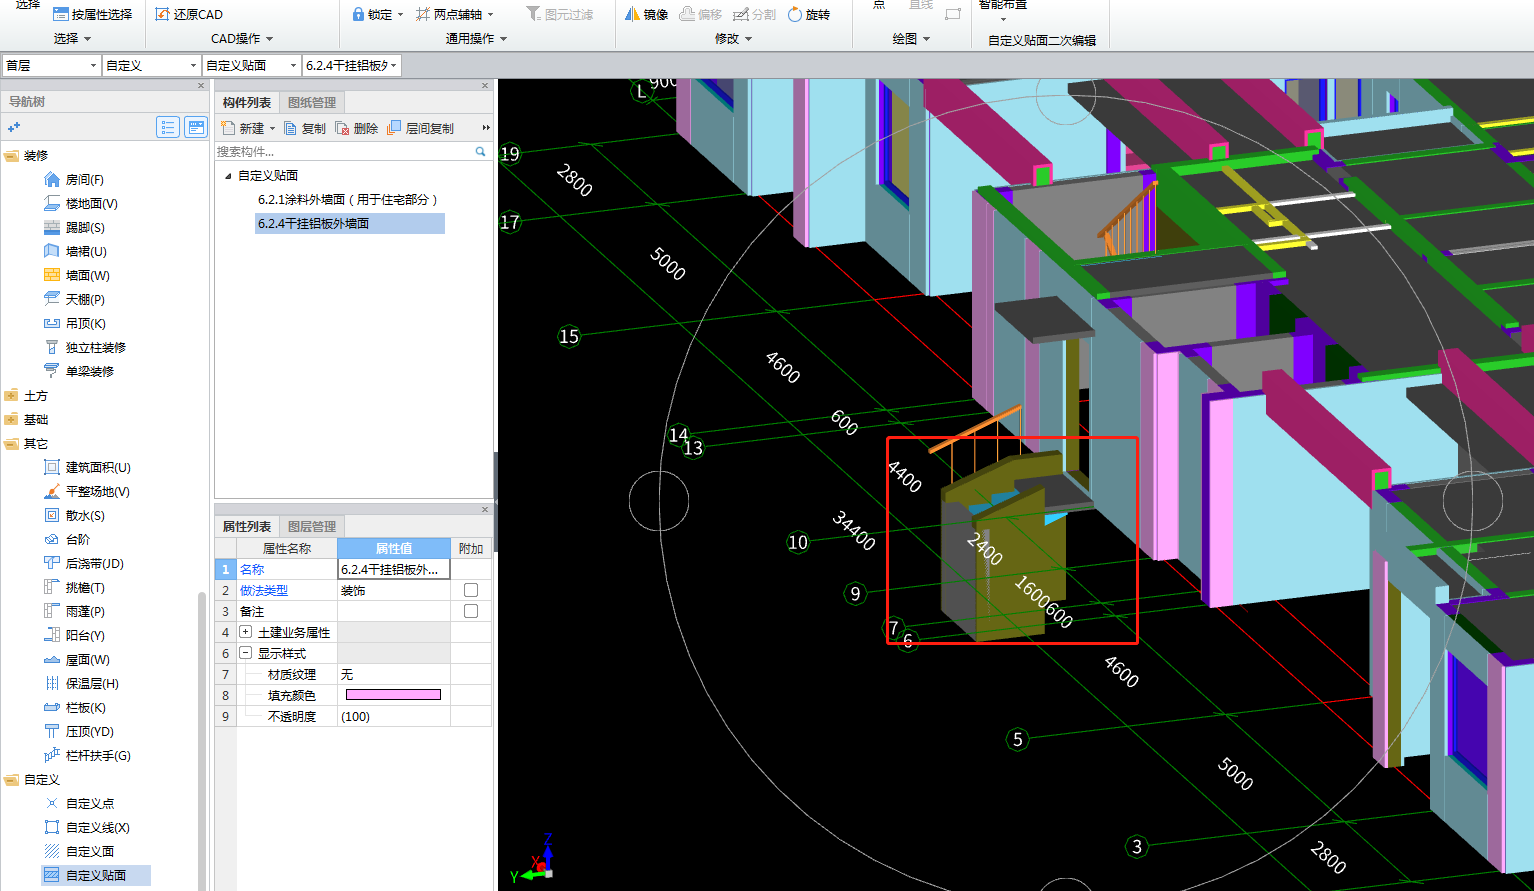Open the 绘图 group menu
This screenshot has height=891, width=1534.
[911, 39]
